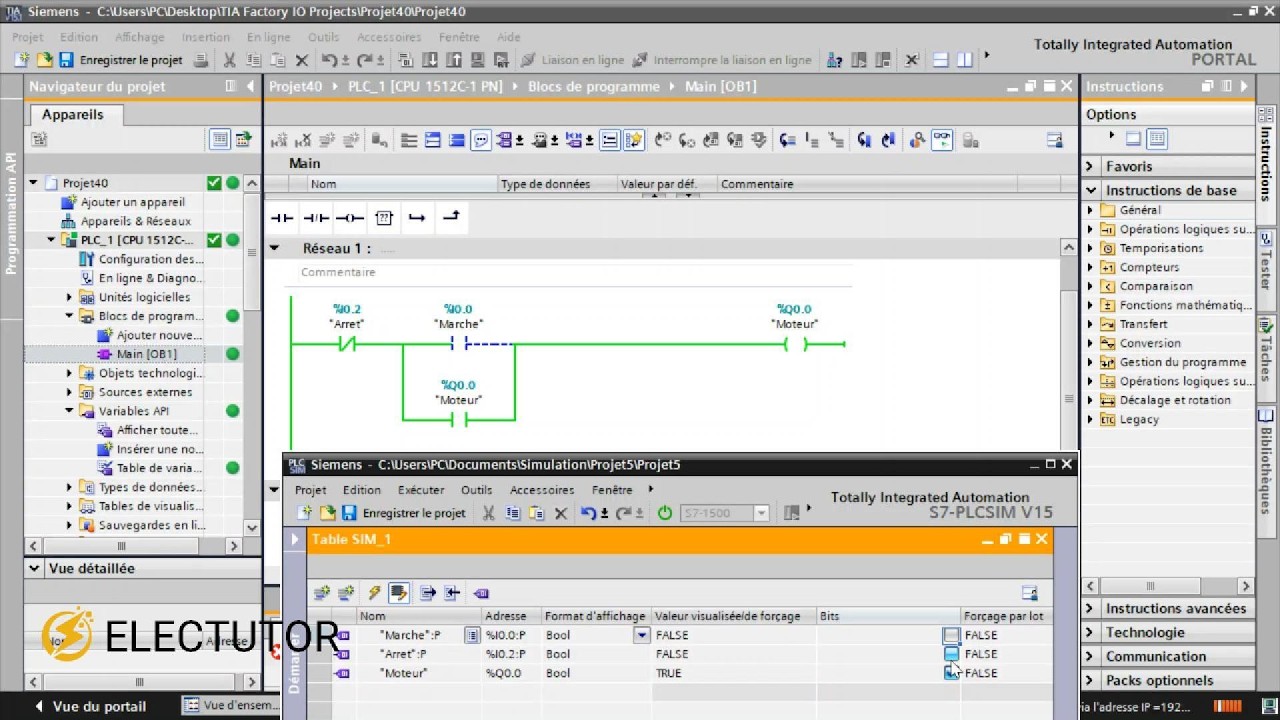1280x720 pixels.
Task: Insert close branch from favorites bar
Action: click(x=451, y=217)
